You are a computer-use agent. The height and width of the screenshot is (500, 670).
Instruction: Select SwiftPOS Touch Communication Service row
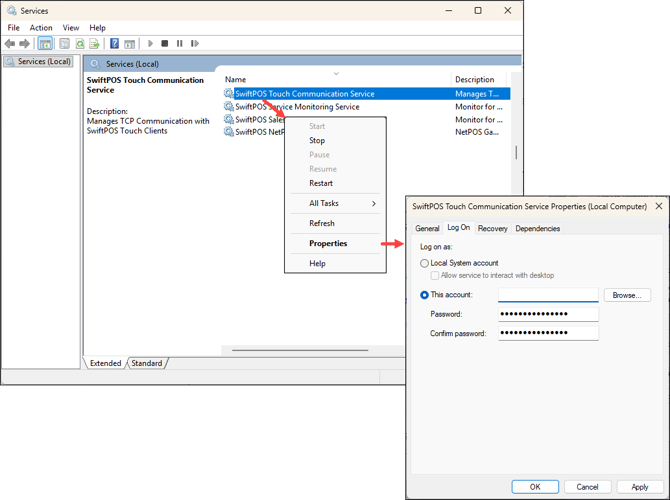pos(367,94)
